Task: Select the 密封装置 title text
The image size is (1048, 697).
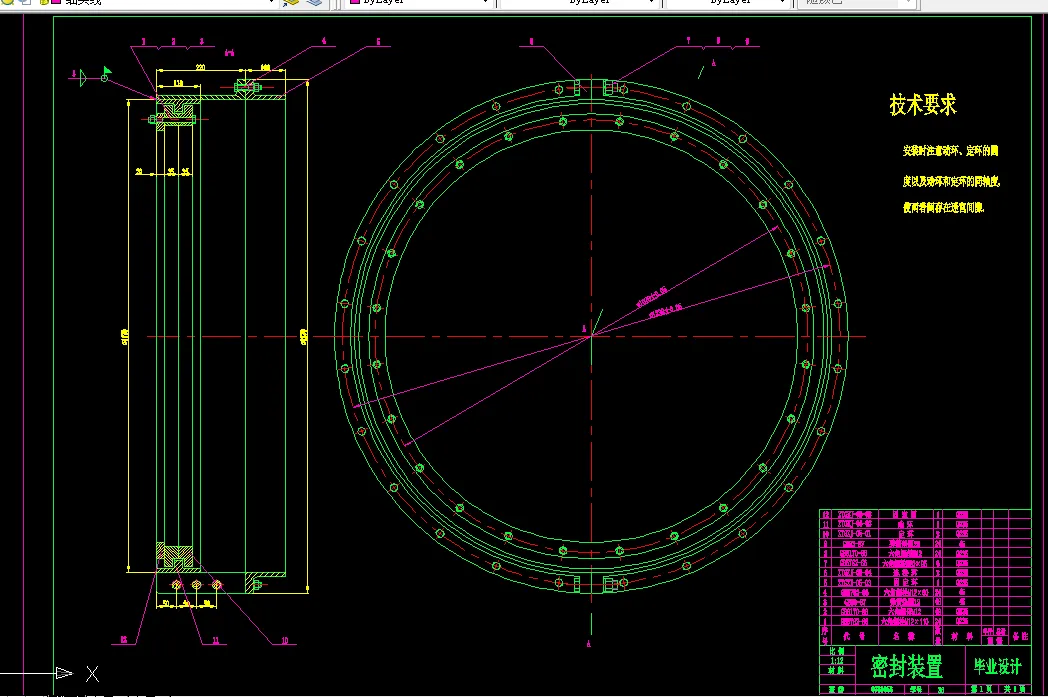Action: click(x=906, y=666)
